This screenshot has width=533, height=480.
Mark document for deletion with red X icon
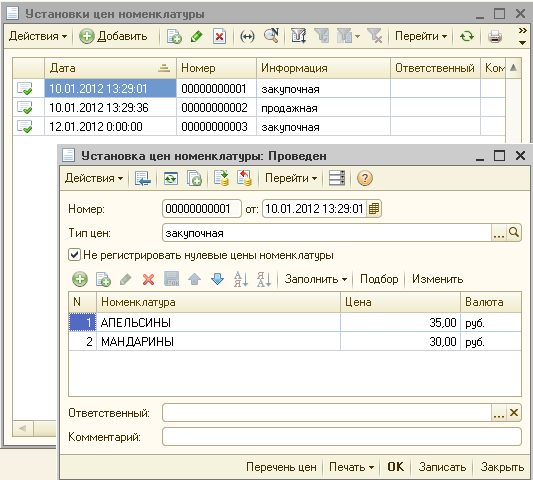tap(219, 36)
